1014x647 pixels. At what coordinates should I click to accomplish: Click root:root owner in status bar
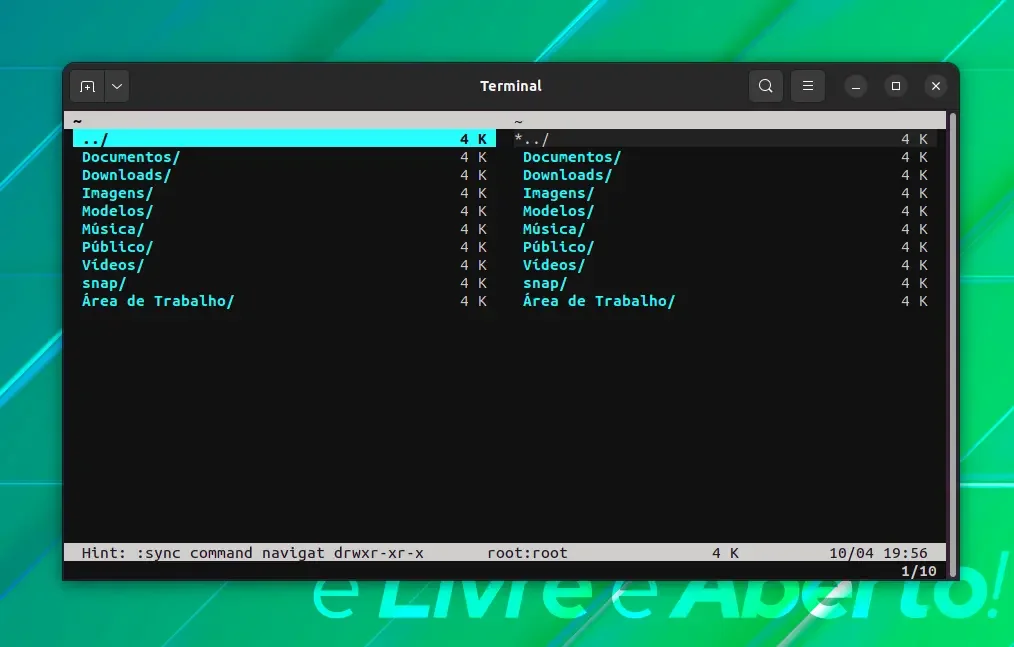527,553
